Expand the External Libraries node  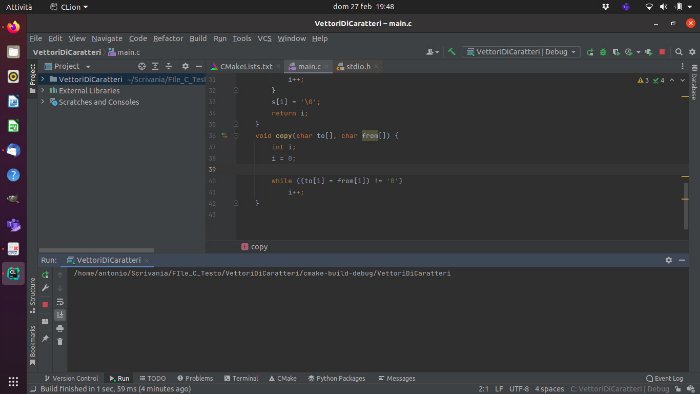coord(43,91)
